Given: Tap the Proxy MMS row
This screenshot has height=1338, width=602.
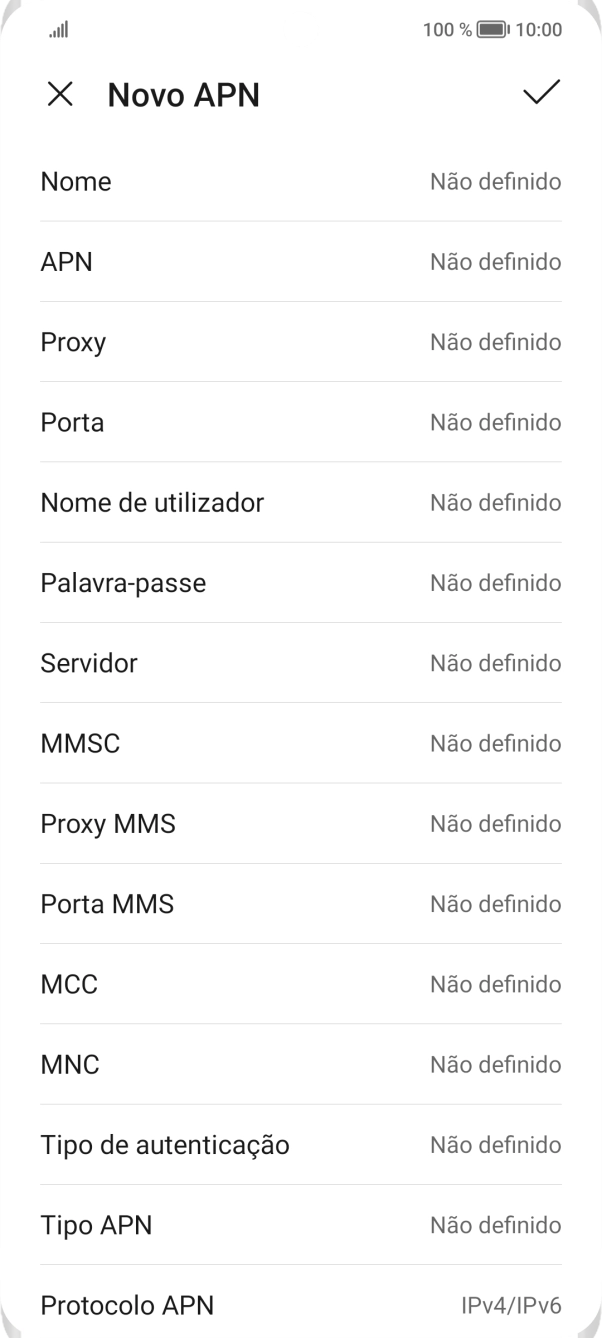Looking at the screenshot, I should click(x=300, y=823).
